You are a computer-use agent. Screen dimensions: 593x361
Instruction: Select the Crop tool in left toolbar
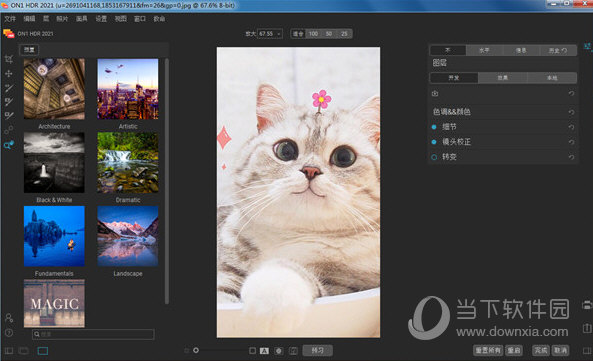9,59
